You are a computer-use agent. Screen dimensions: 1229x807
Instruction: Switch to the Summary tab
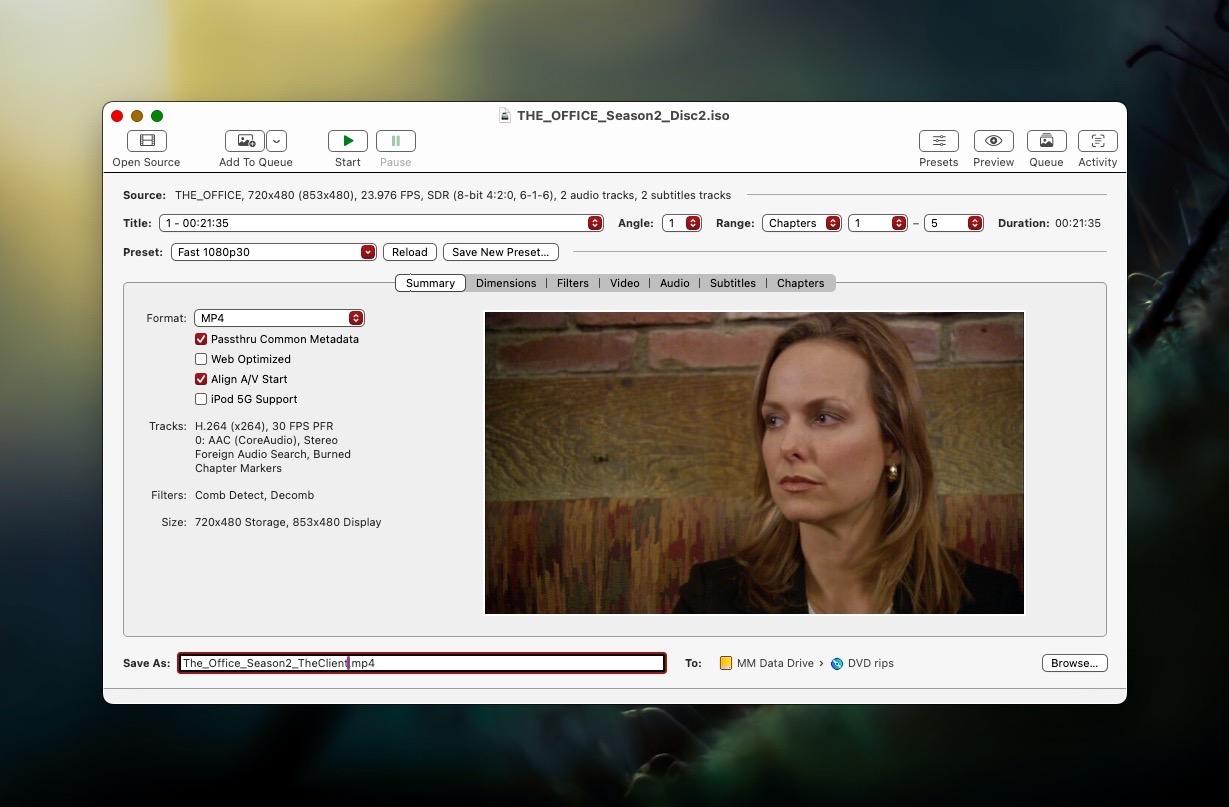pyautogui.click(x=430, y=283)
